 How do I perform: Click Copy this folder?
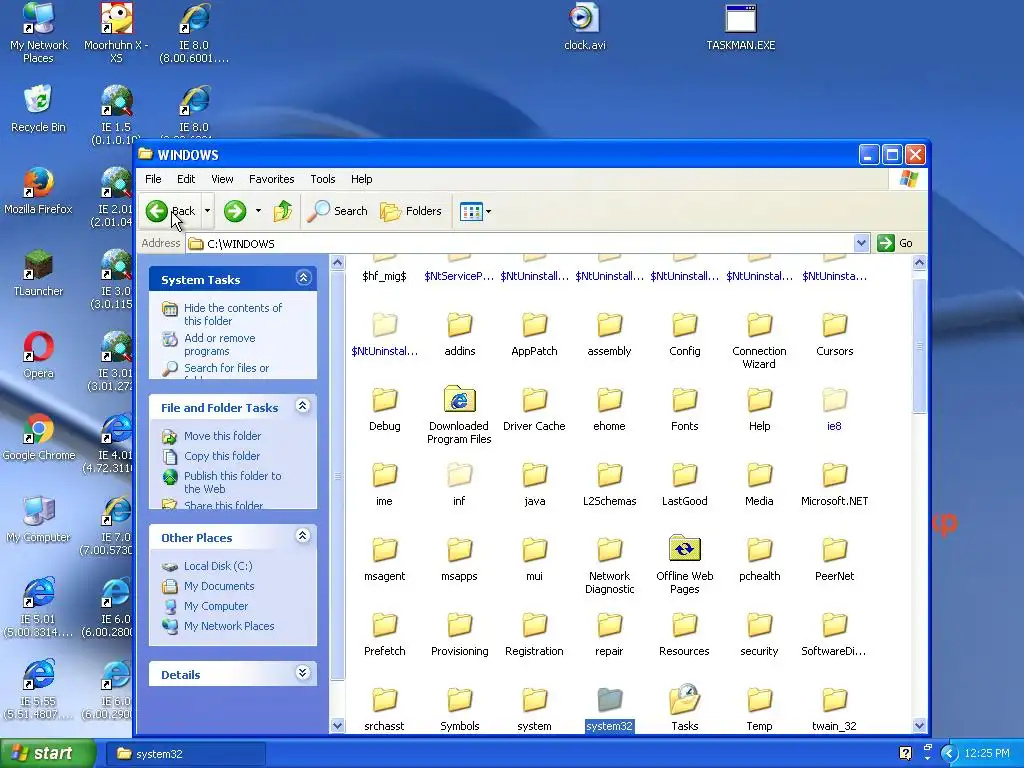(221, 456)
